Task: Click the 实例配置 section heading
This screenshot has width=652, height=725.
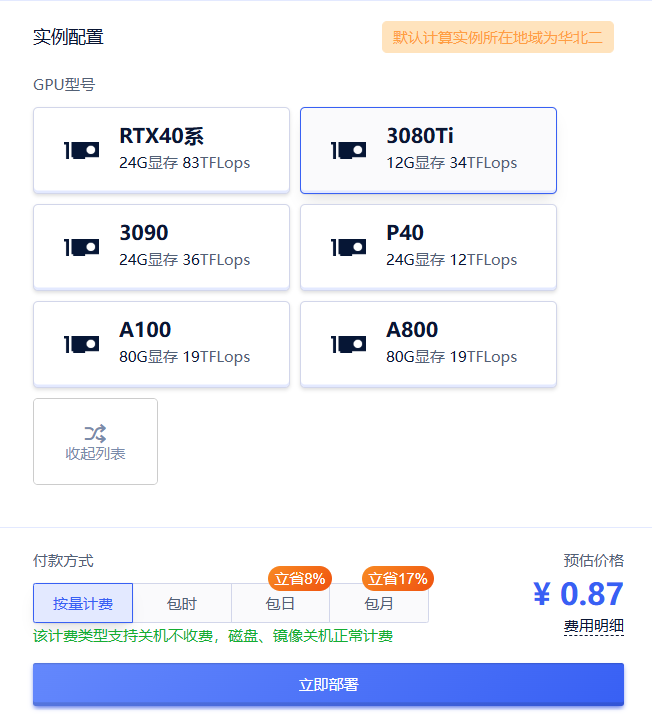Action: tap(68, 37)
